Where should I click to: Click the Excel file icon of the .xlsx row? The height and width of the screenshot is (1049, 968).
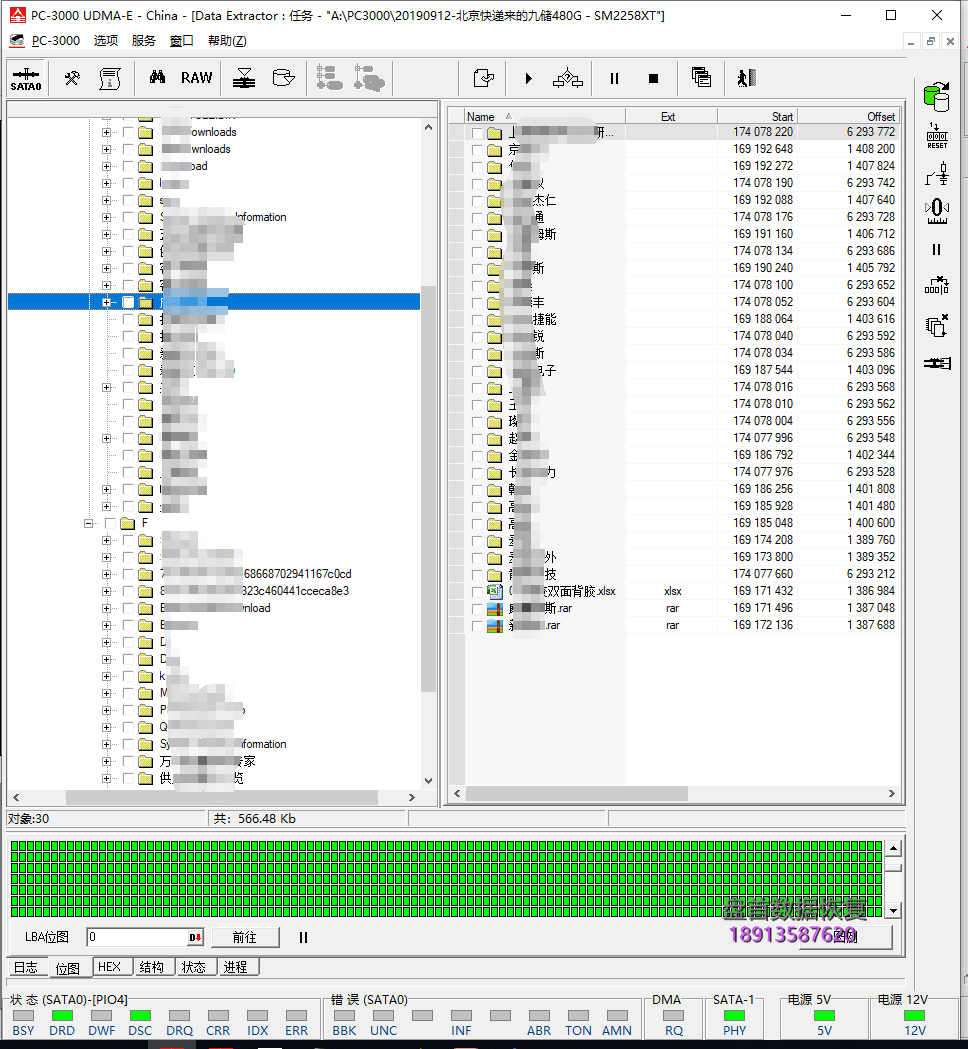coord(494,591)
